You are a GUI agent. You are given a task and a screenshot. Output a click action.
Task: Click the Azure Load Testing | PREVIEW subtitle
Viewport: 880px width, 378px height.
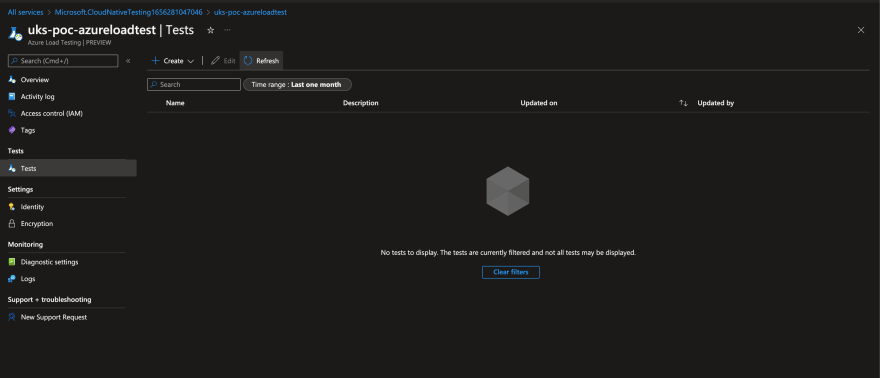coord(70,42)
